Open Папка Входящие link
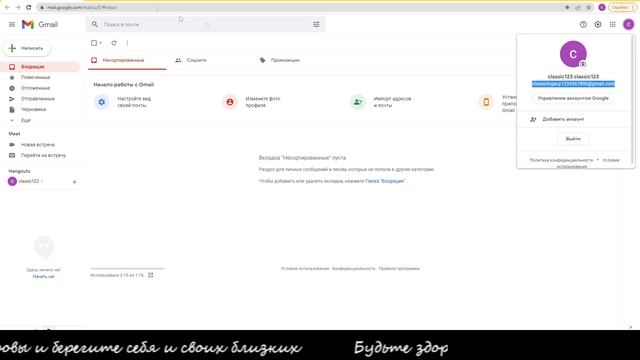The image size is (640, 360). tap(385, 181)
